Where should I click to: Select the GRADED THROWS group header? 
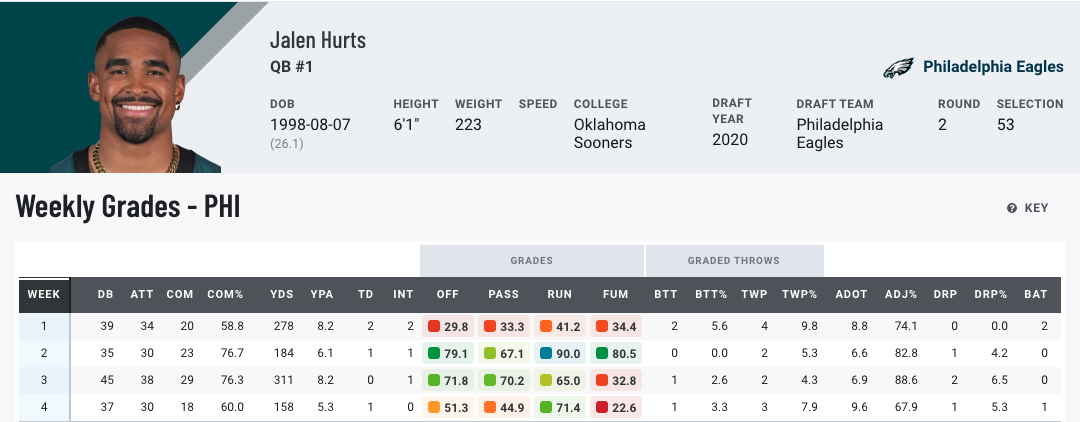coord(734,260)
